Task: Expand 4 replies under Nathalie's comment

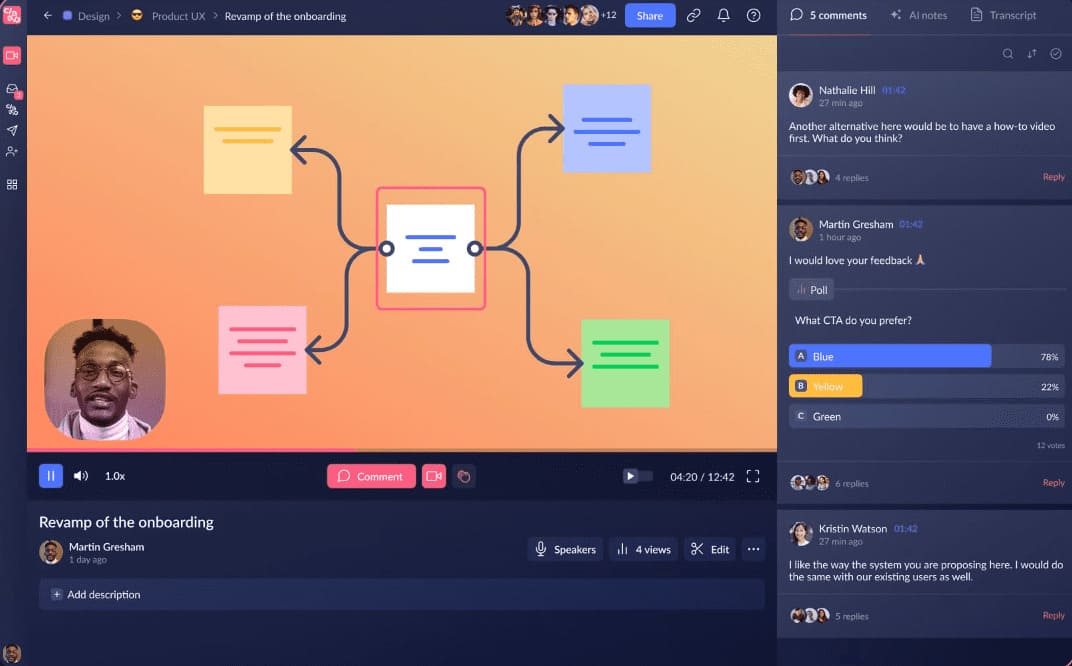Action: [x=851, y=178]
